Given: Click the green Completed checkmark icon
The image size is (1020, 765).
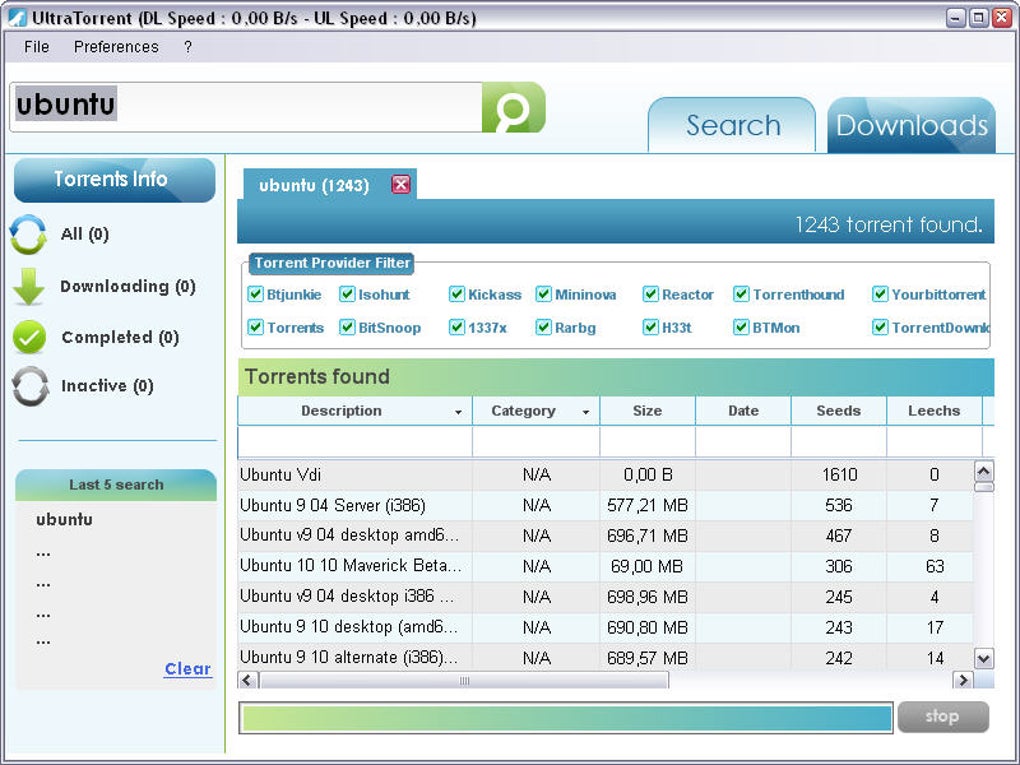Looking at the screenshot, I should pos(29,337).
